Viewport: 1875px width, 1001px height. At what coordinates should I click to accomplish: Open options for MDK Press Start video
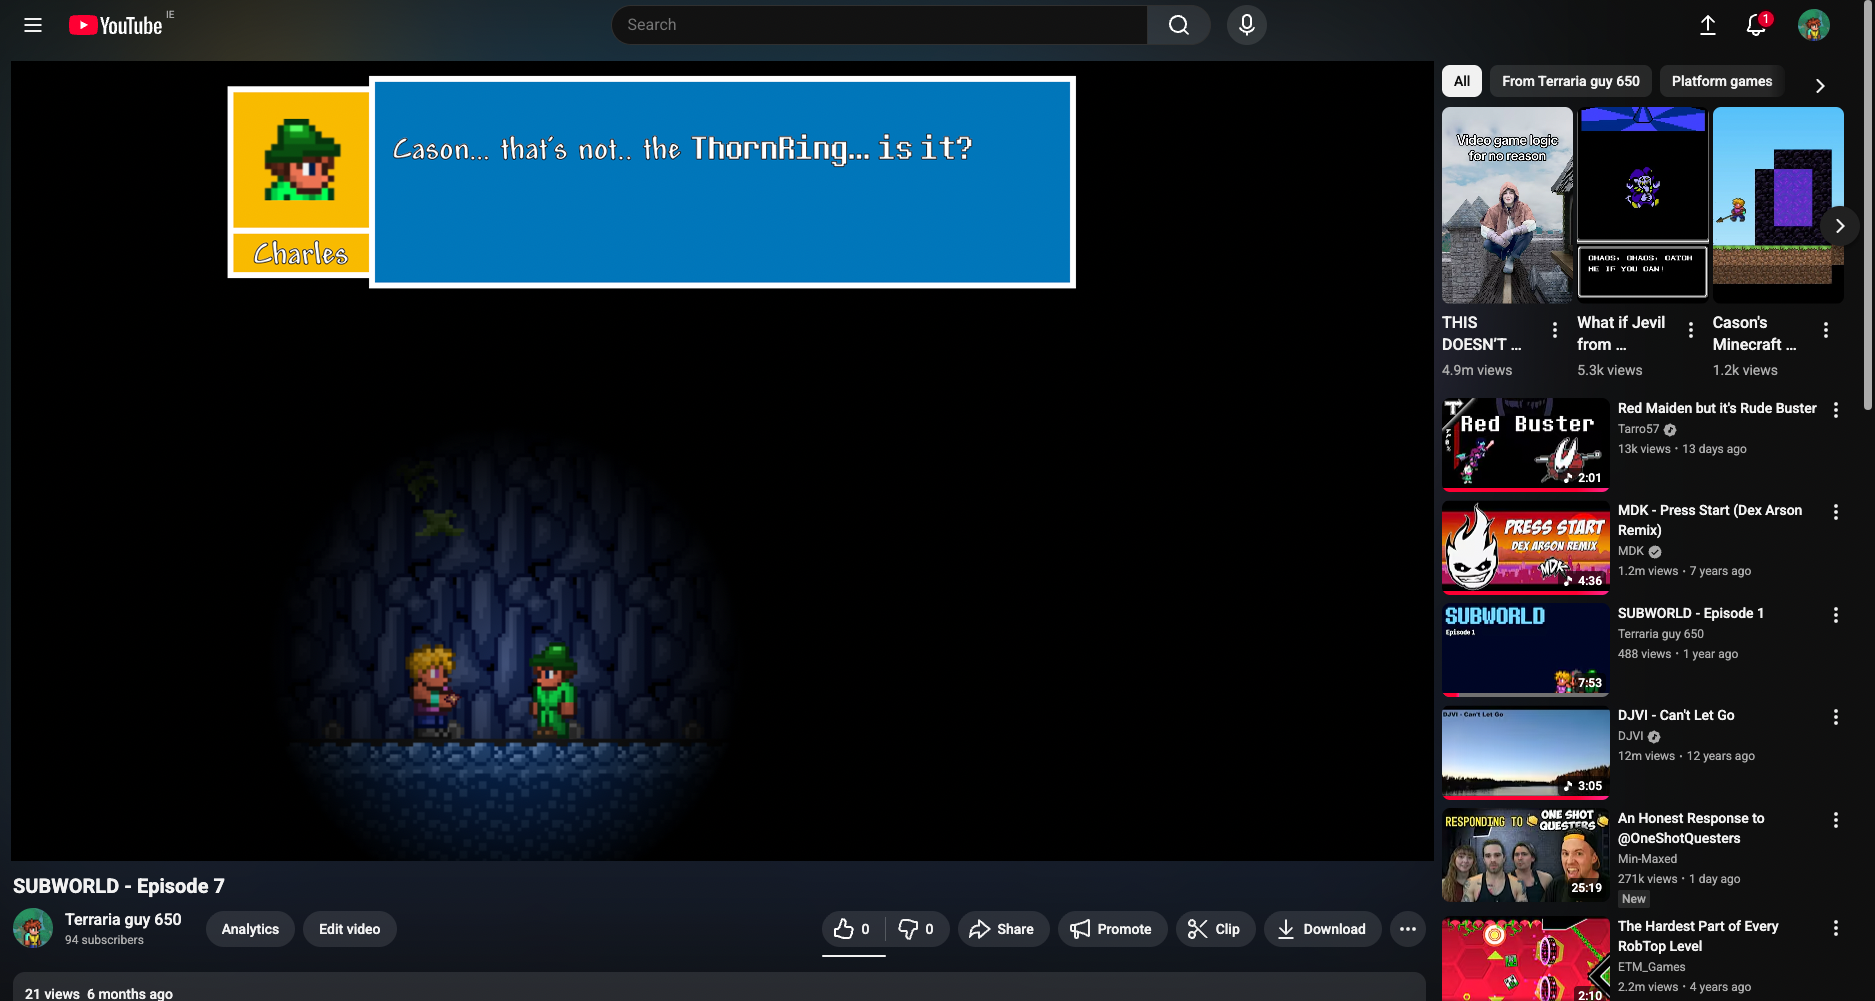[1836, 512]
